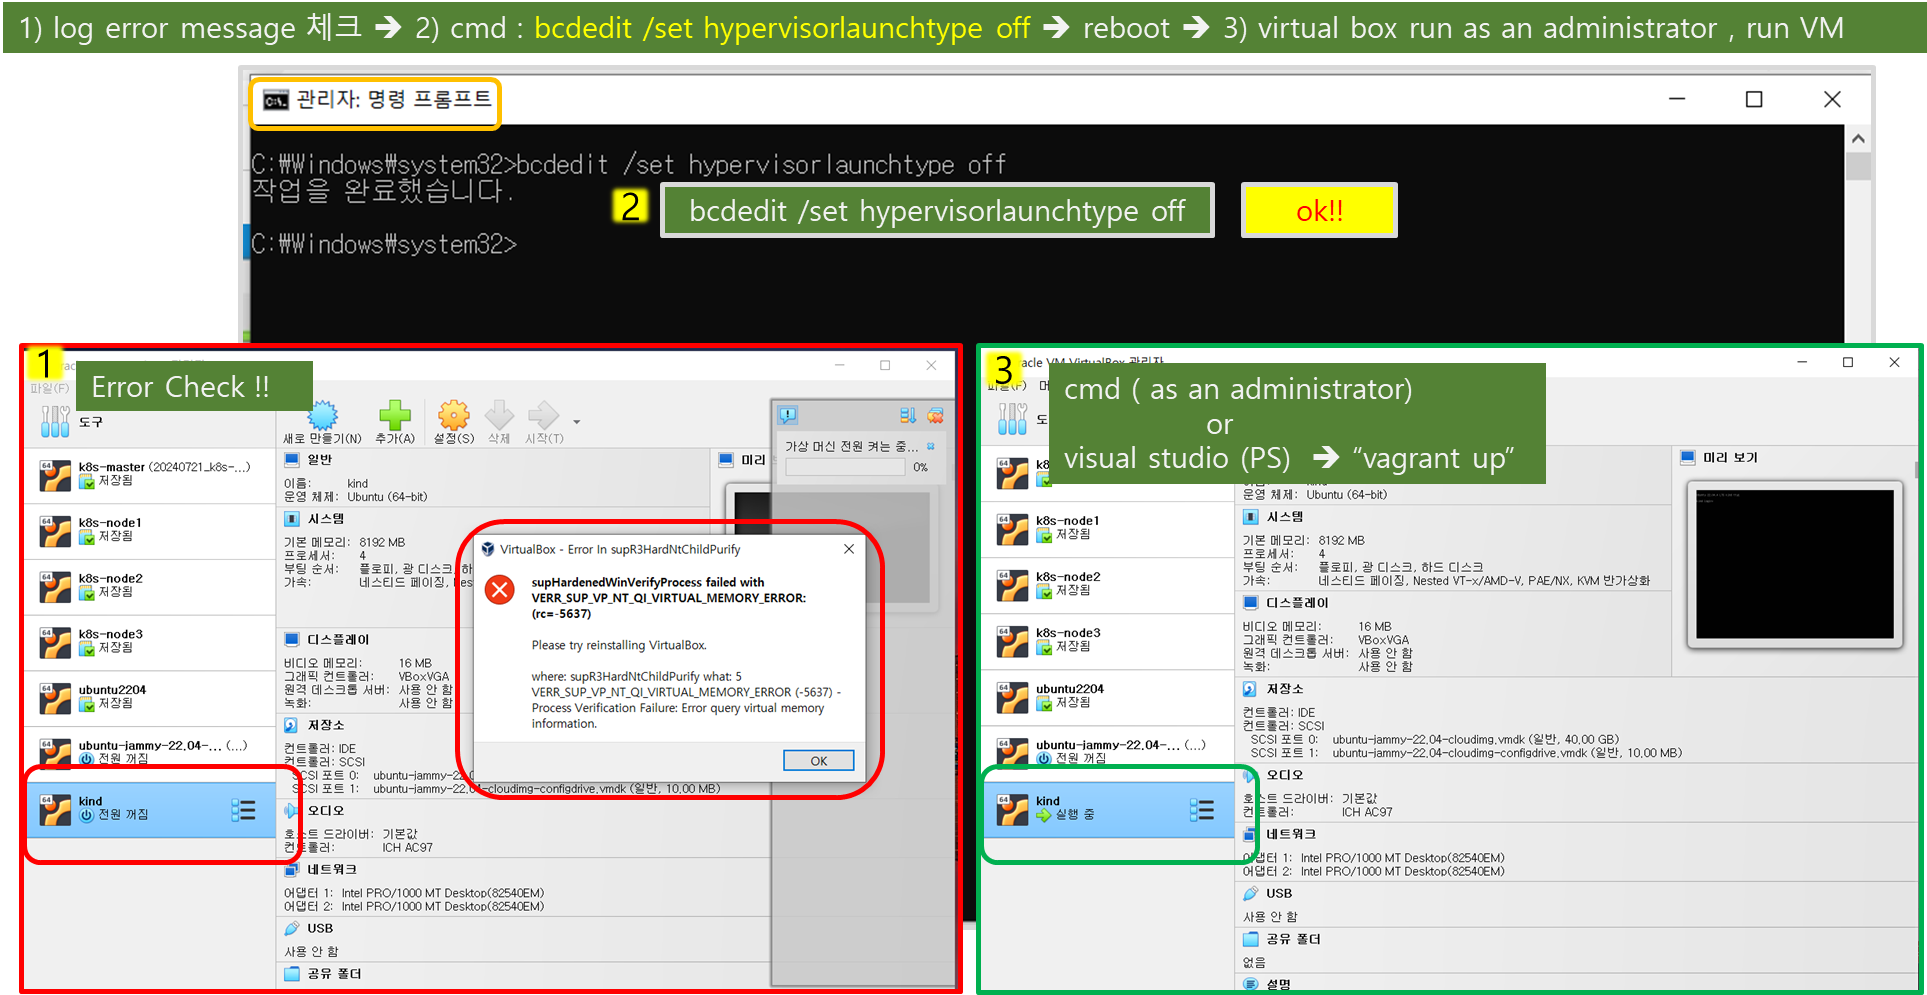Select k8s-master VM in the error-check window
The image size is (1927, 995).
pyautogui.click(x=150, y=474)
